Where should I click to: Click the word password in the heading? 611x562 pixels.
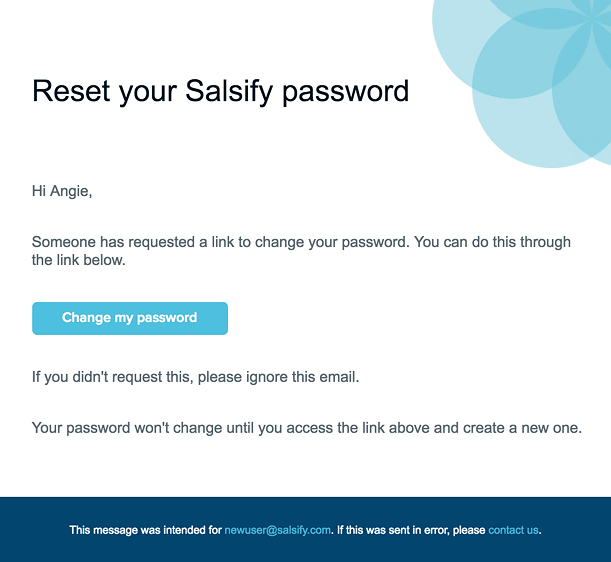(346, 92)
